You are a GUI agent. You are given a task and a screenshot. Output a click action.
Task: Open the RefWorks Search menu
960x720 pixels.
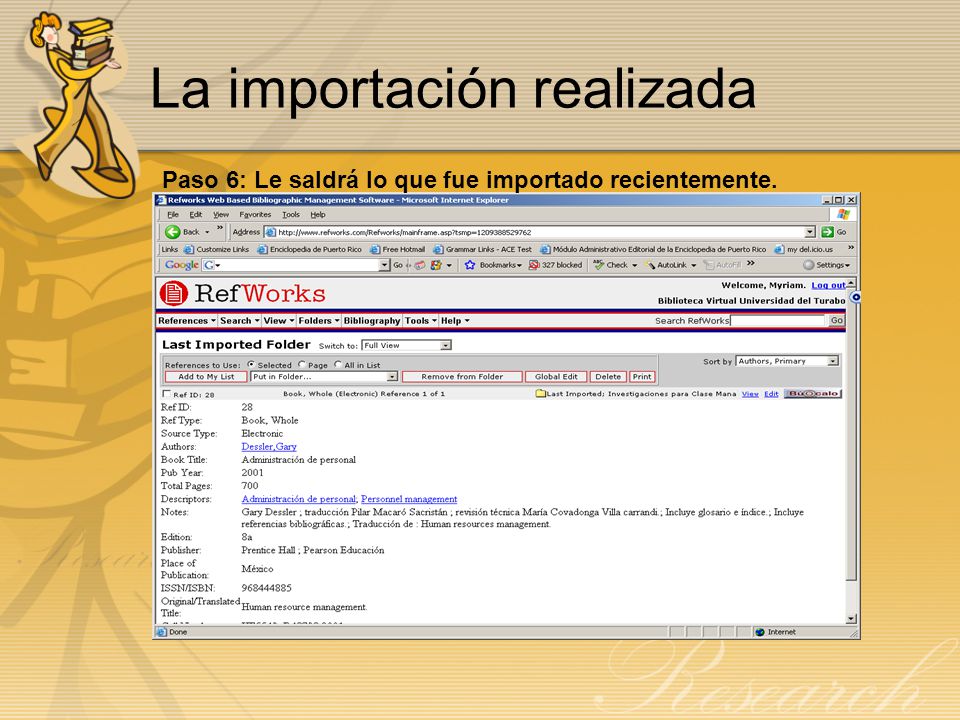click(239, 321)
